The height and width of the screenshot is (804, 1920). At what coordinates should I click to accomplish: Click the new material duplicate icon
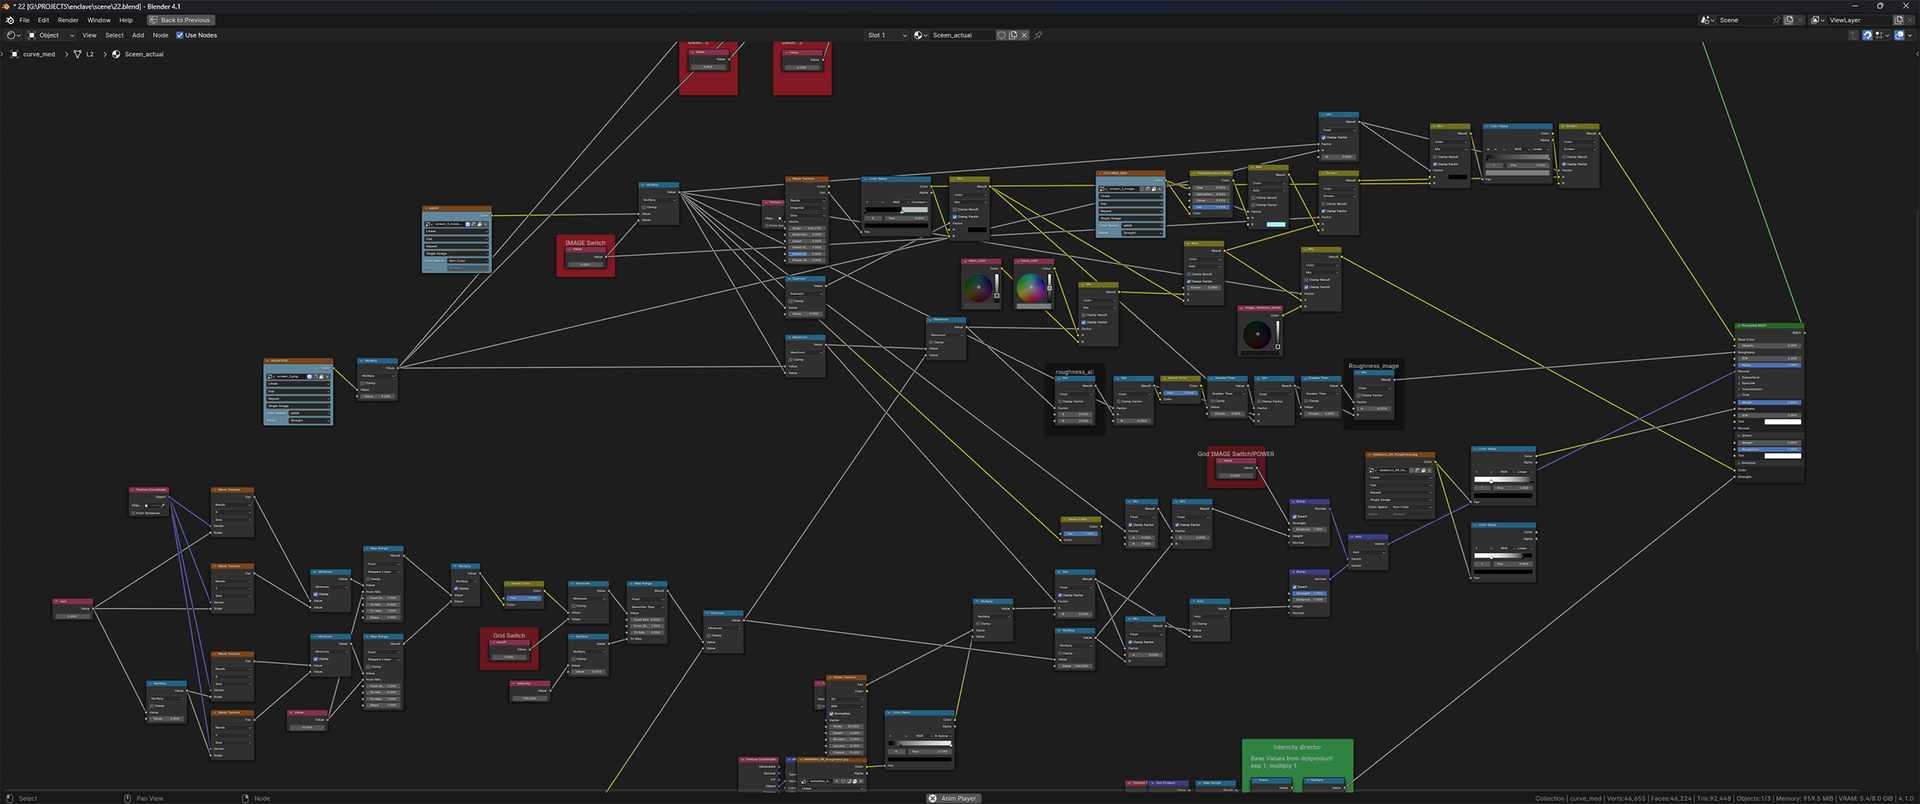pos(1013,35)
